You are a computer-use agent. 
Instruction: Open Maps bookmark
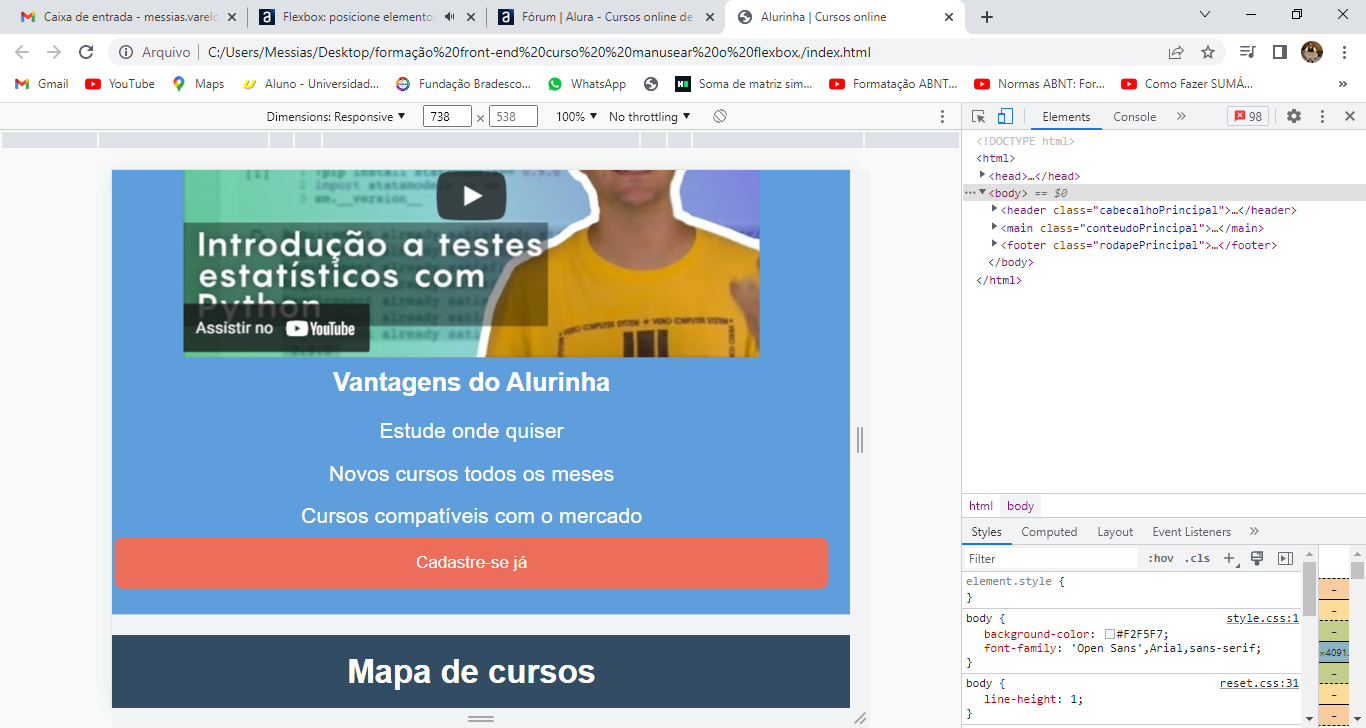tap(198, 84)
